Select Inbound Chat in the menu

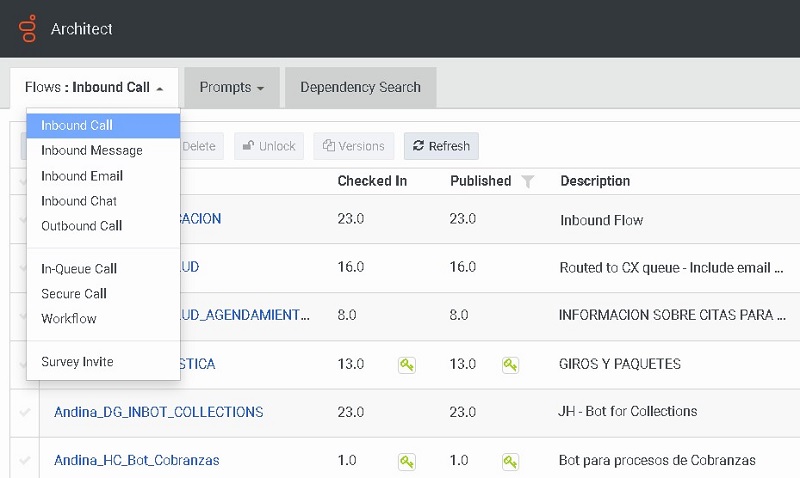[103, 201]
